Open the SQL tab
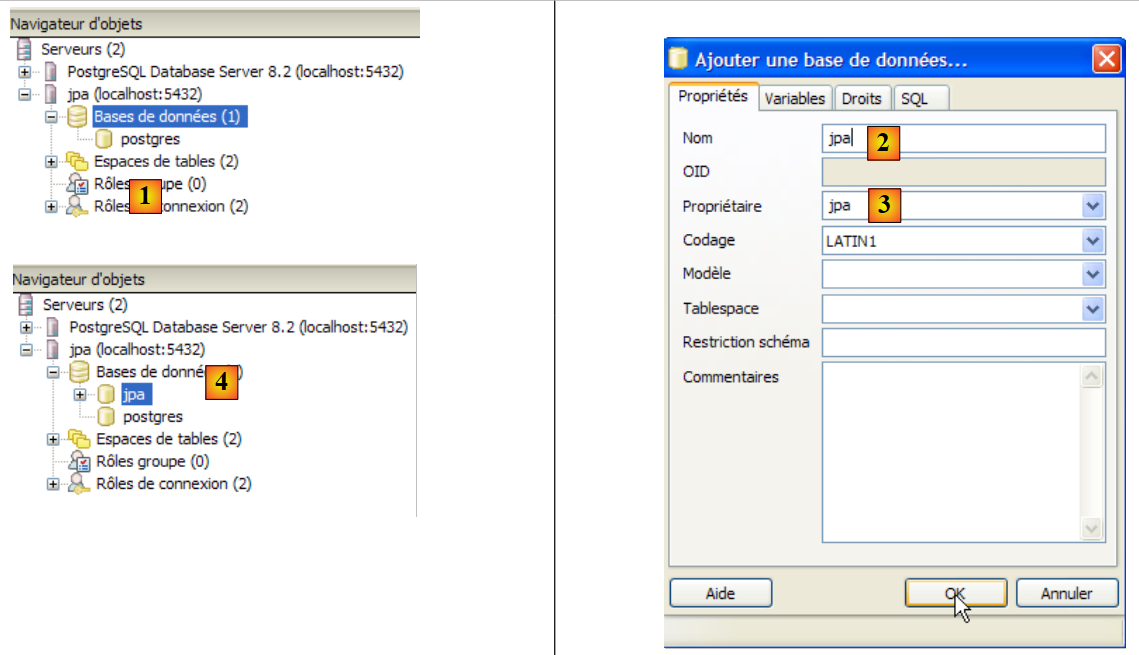Image resolution: width=1139 pixels, height=655 pixels. pos(914,98)
